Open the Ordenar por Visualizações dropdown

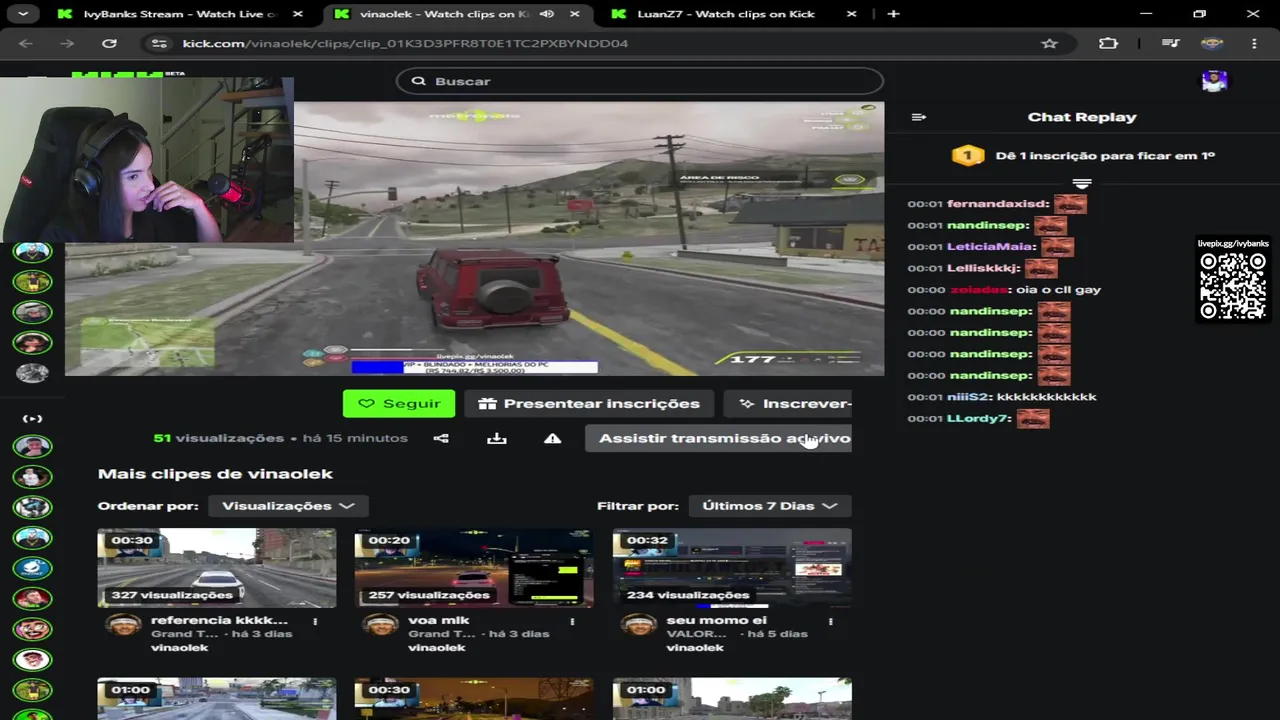click(288, 506)
